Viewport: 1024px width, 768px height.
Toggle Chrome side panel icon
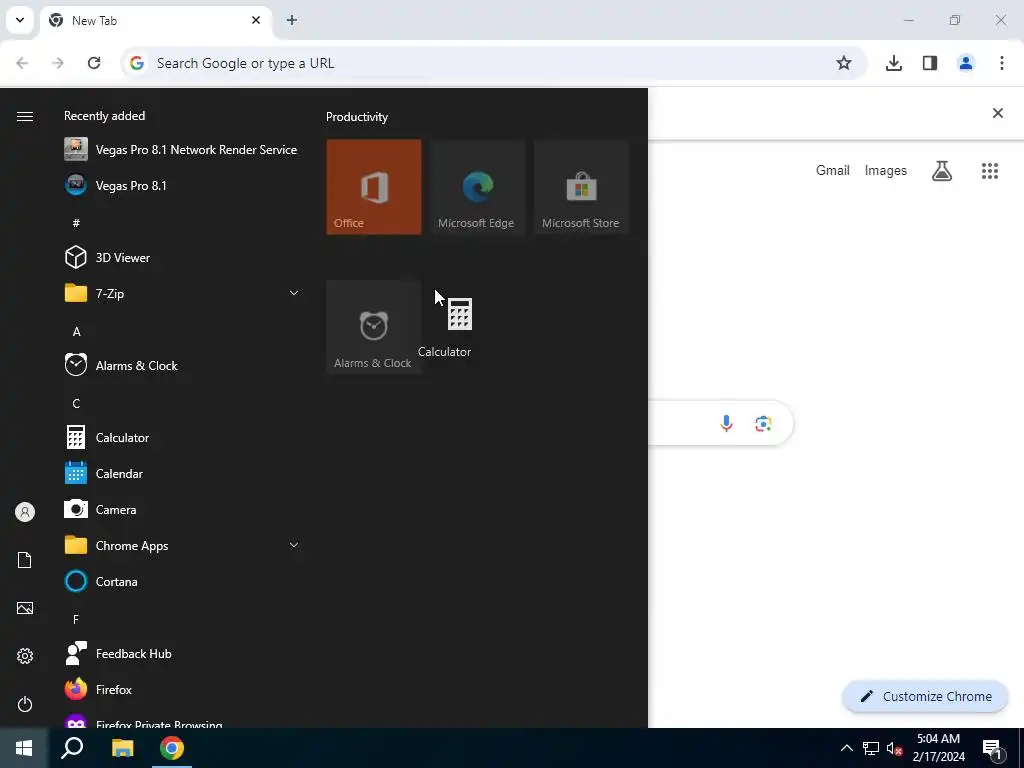pyautogui.click(x=930, y=63)
